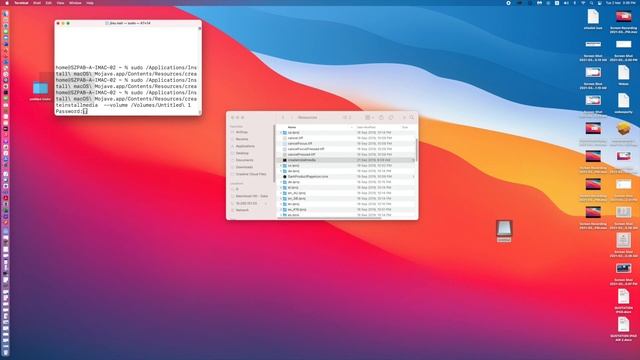Click the Wi-Fi status icon
640x360 pixels.
[x=583, y=3]
